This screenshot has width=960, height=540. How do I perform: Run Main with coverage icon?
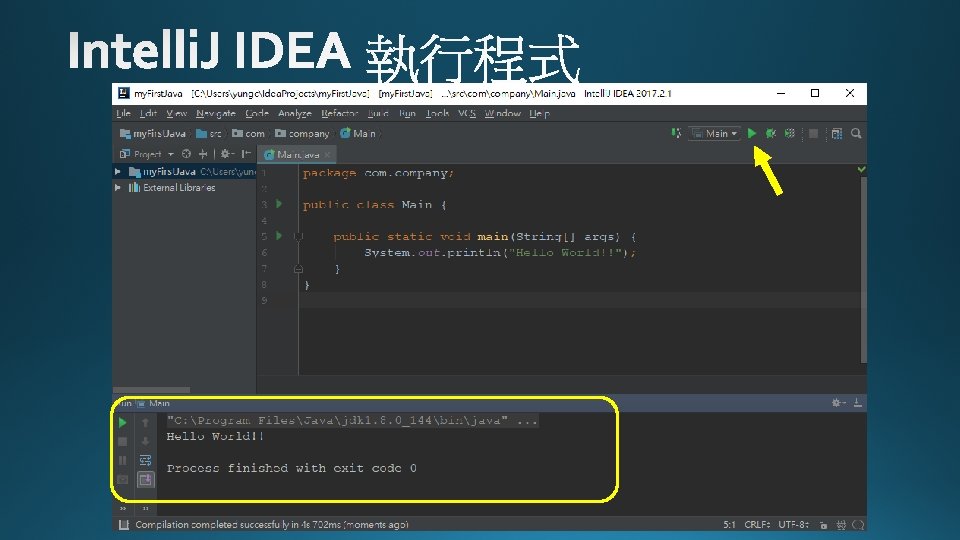click(790, 133)
